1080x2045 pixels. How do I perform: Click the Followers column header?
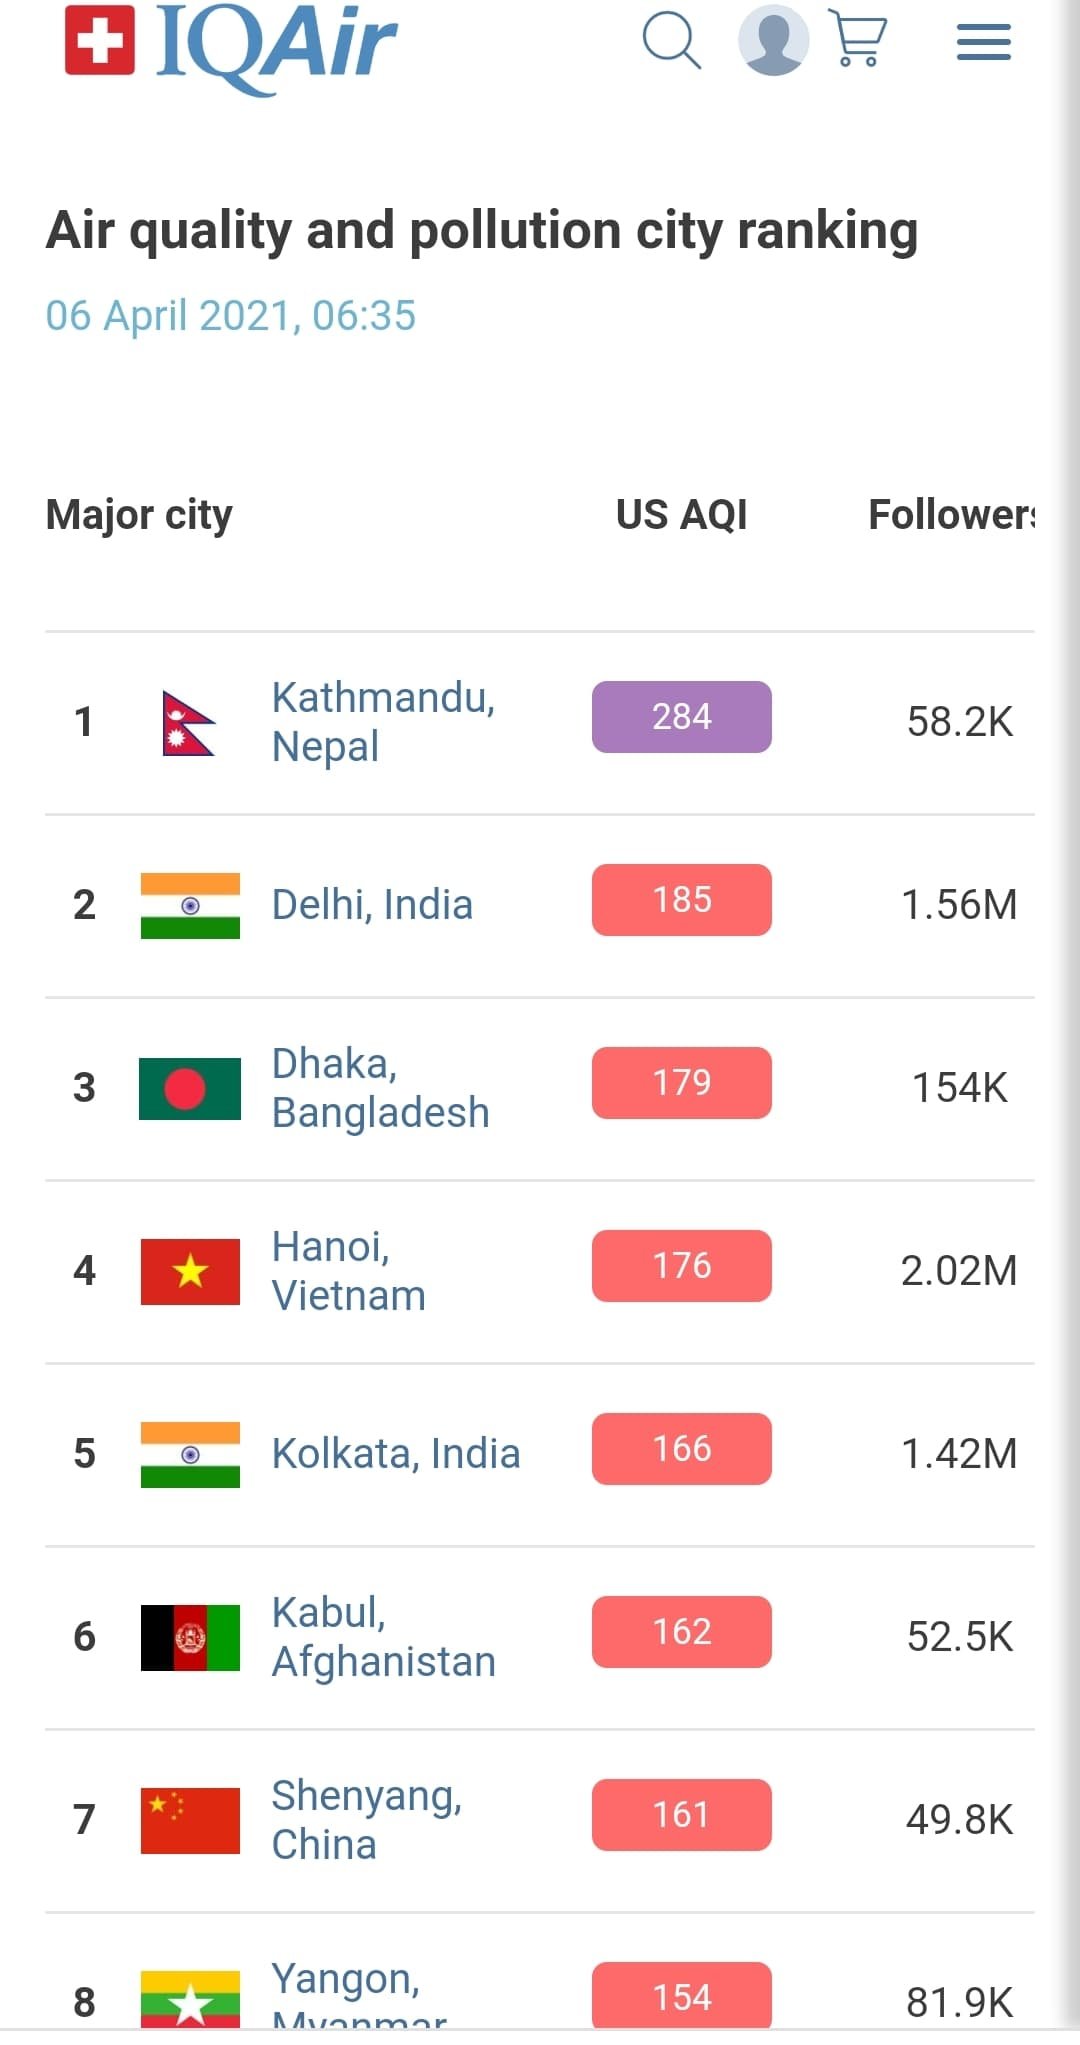point(950,514)
